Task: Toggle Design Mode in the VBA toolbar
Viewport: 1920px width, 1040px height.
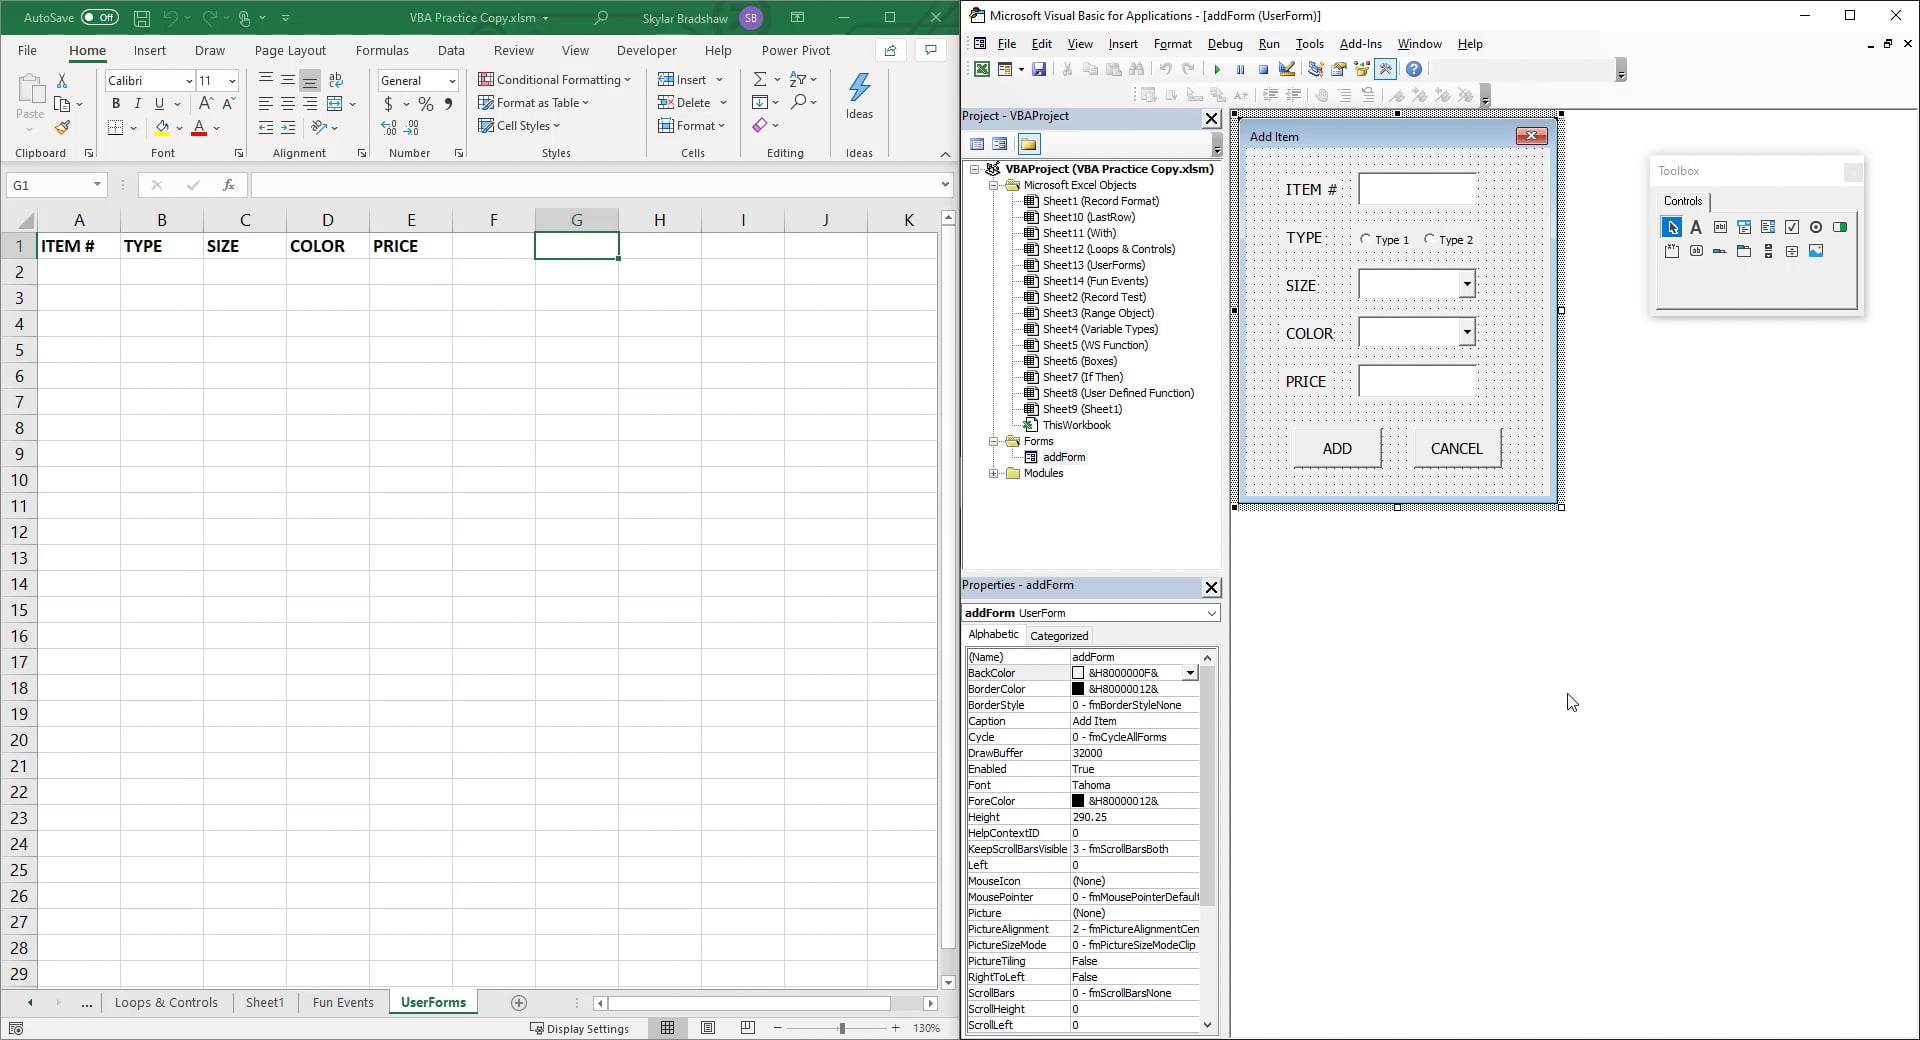Action: (x=1287, y=69)
